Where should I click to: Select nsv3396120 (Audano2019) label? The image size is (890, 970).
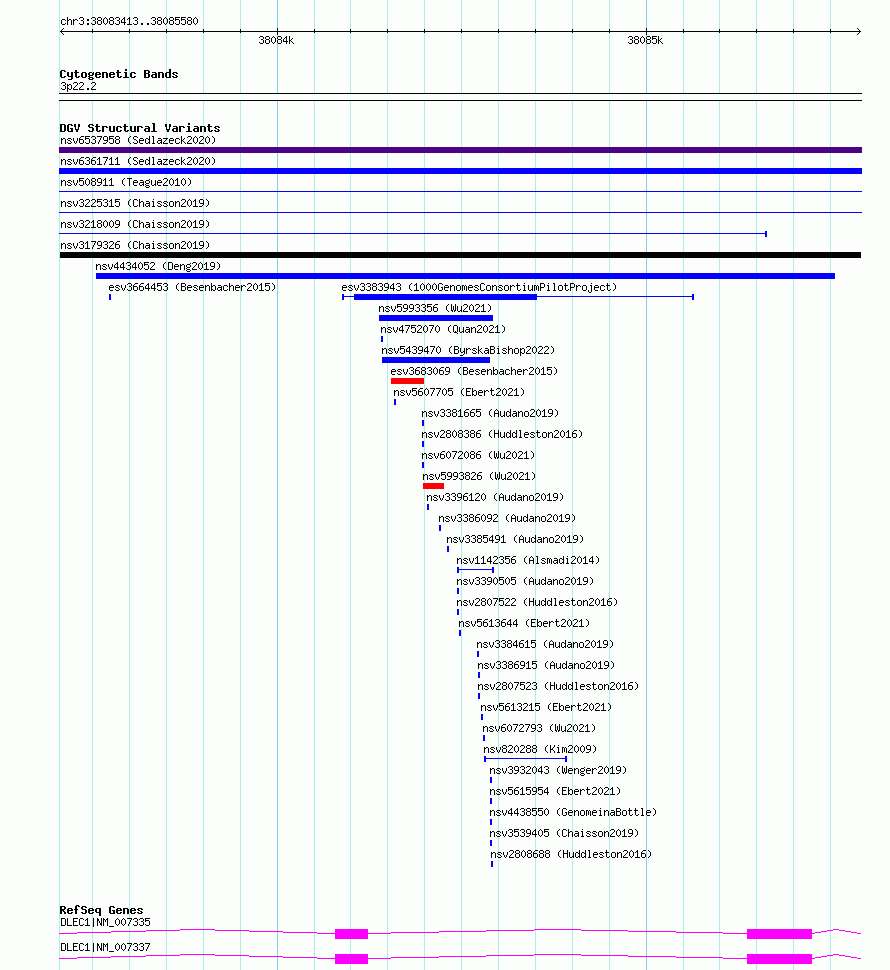(495, 498)
